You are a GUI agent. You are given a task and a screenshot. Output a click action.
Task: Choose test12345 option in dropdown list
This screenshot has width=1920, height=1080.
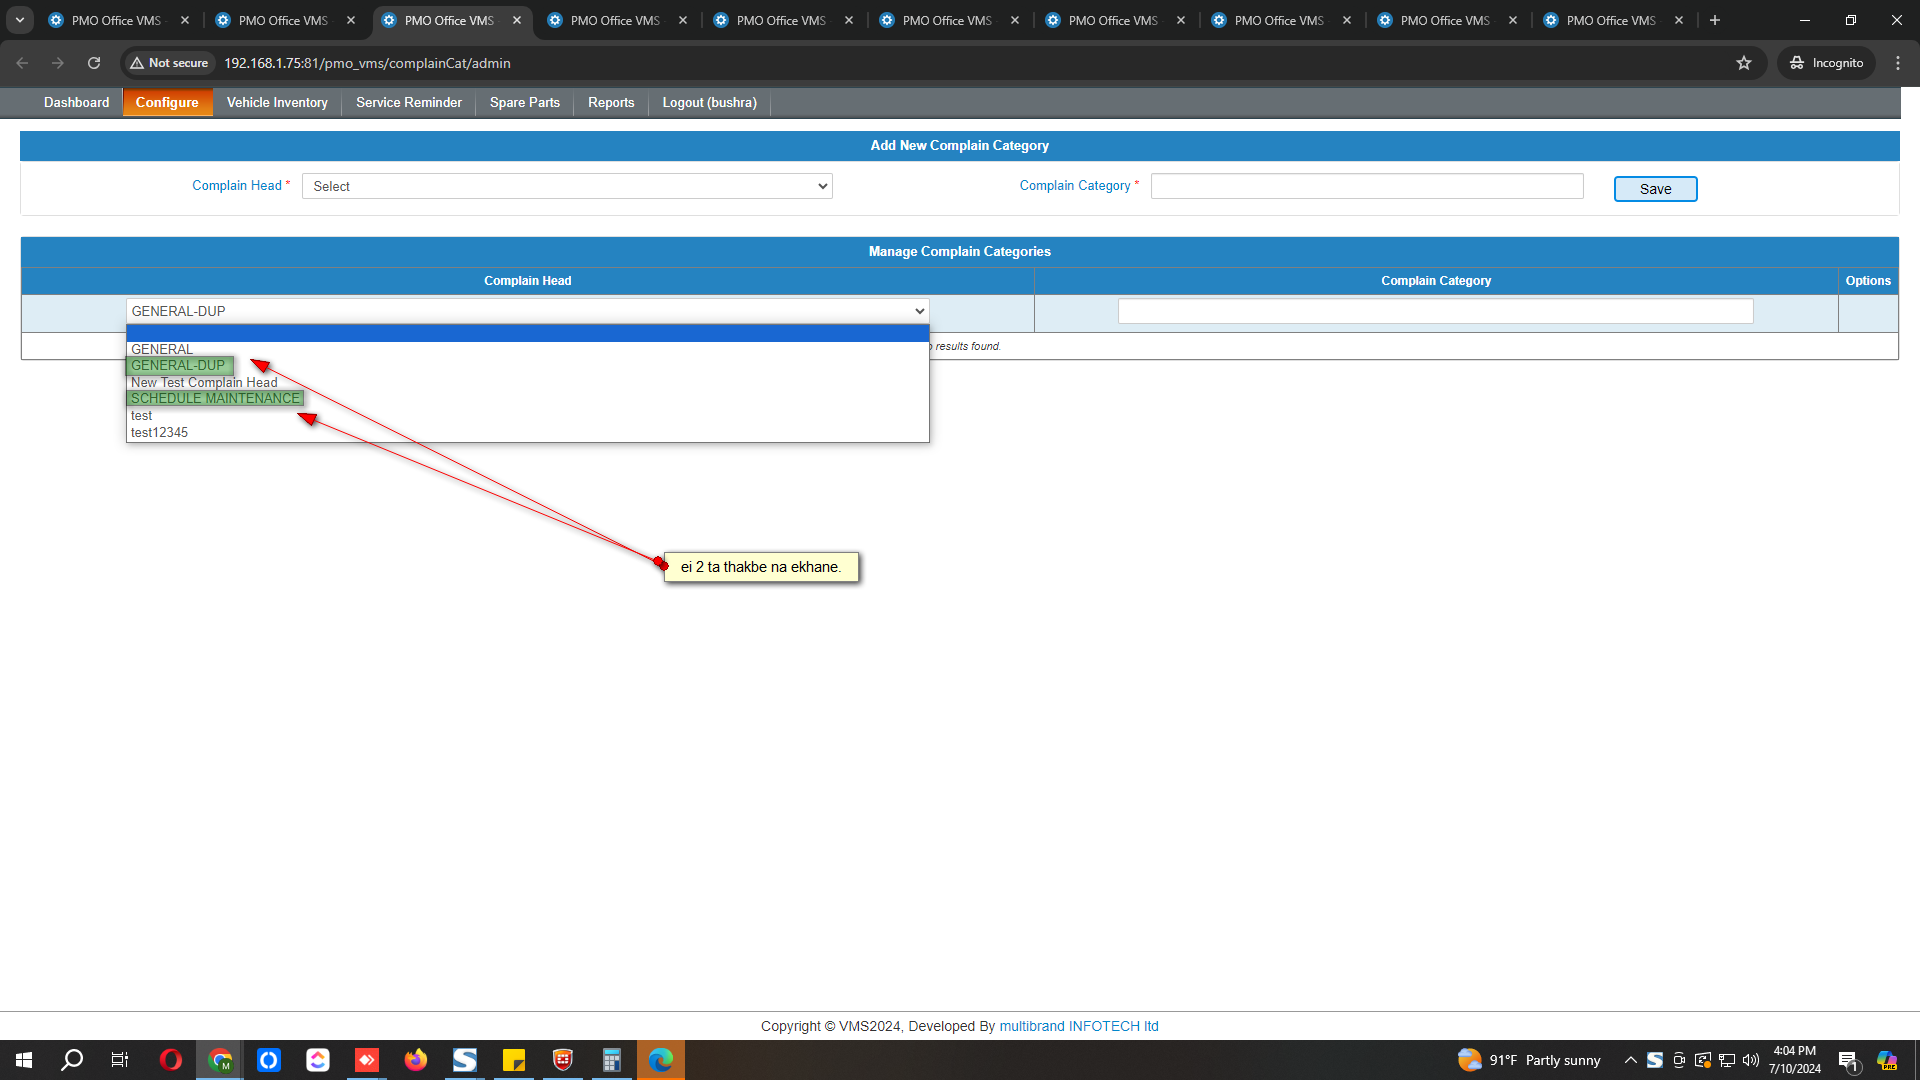(x=160, y=432)
